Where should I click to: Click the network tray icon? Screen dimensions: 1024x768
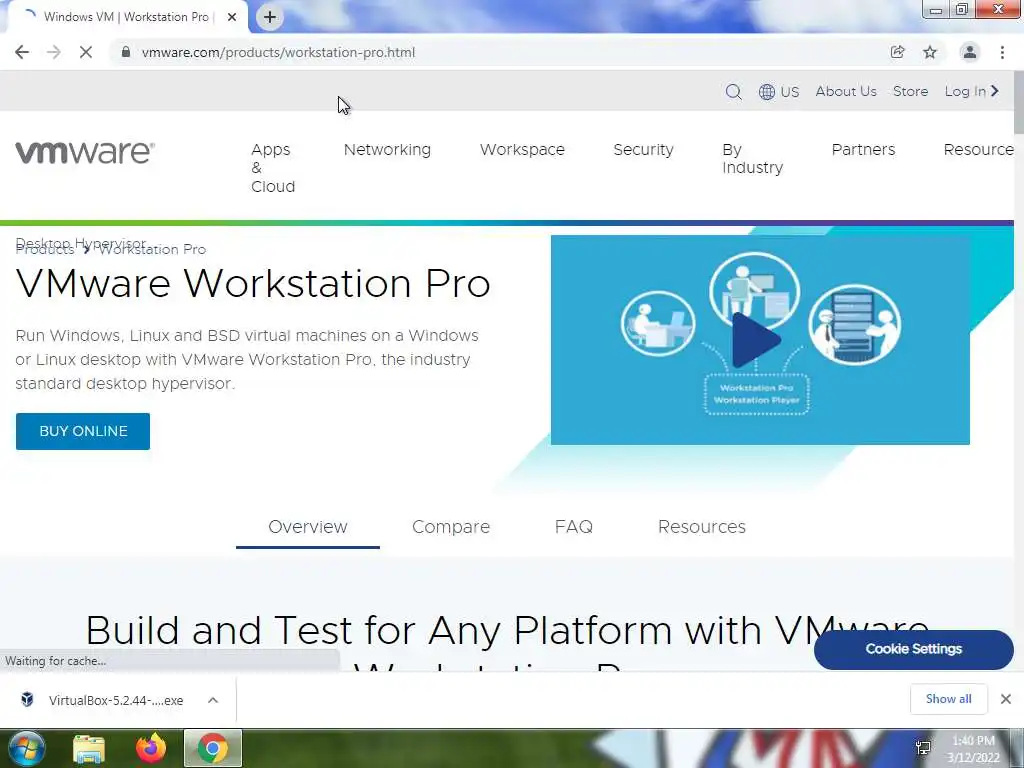(923, 748)
